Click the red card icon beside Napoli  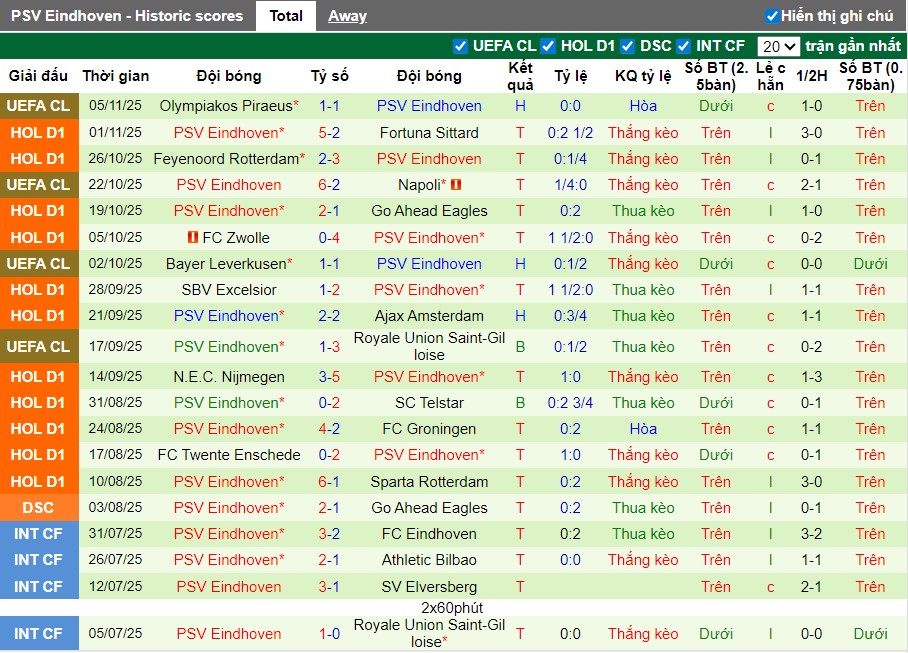pos(456,185)
